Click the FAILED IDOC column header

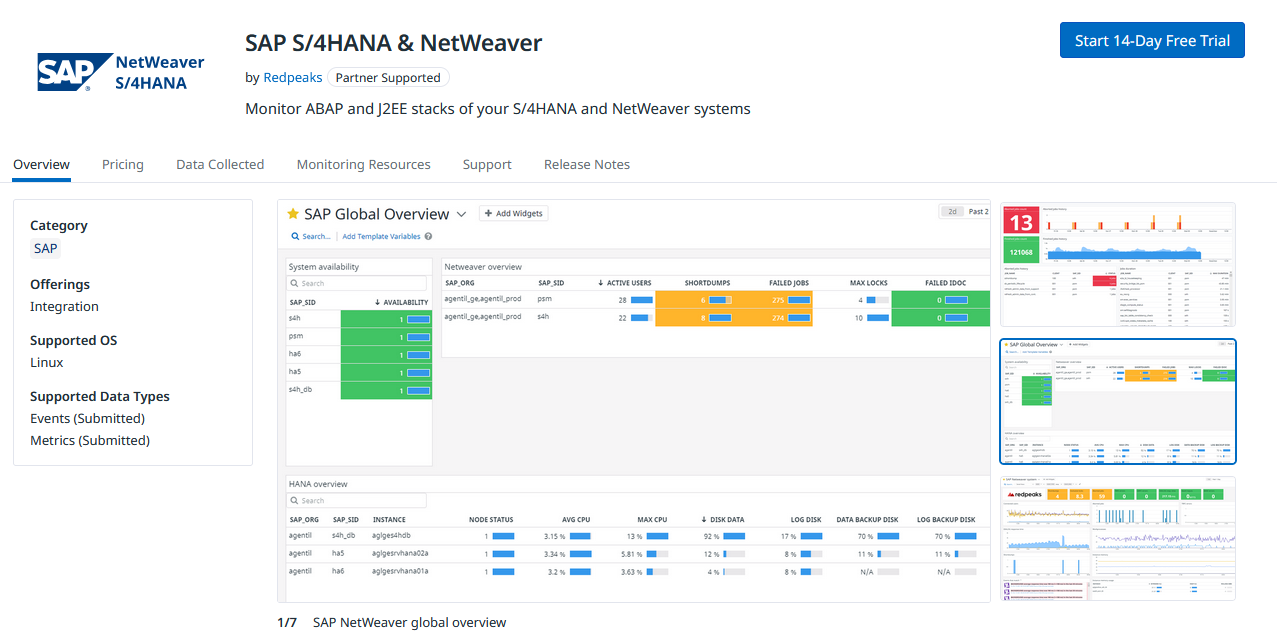(x=947, y=283)
